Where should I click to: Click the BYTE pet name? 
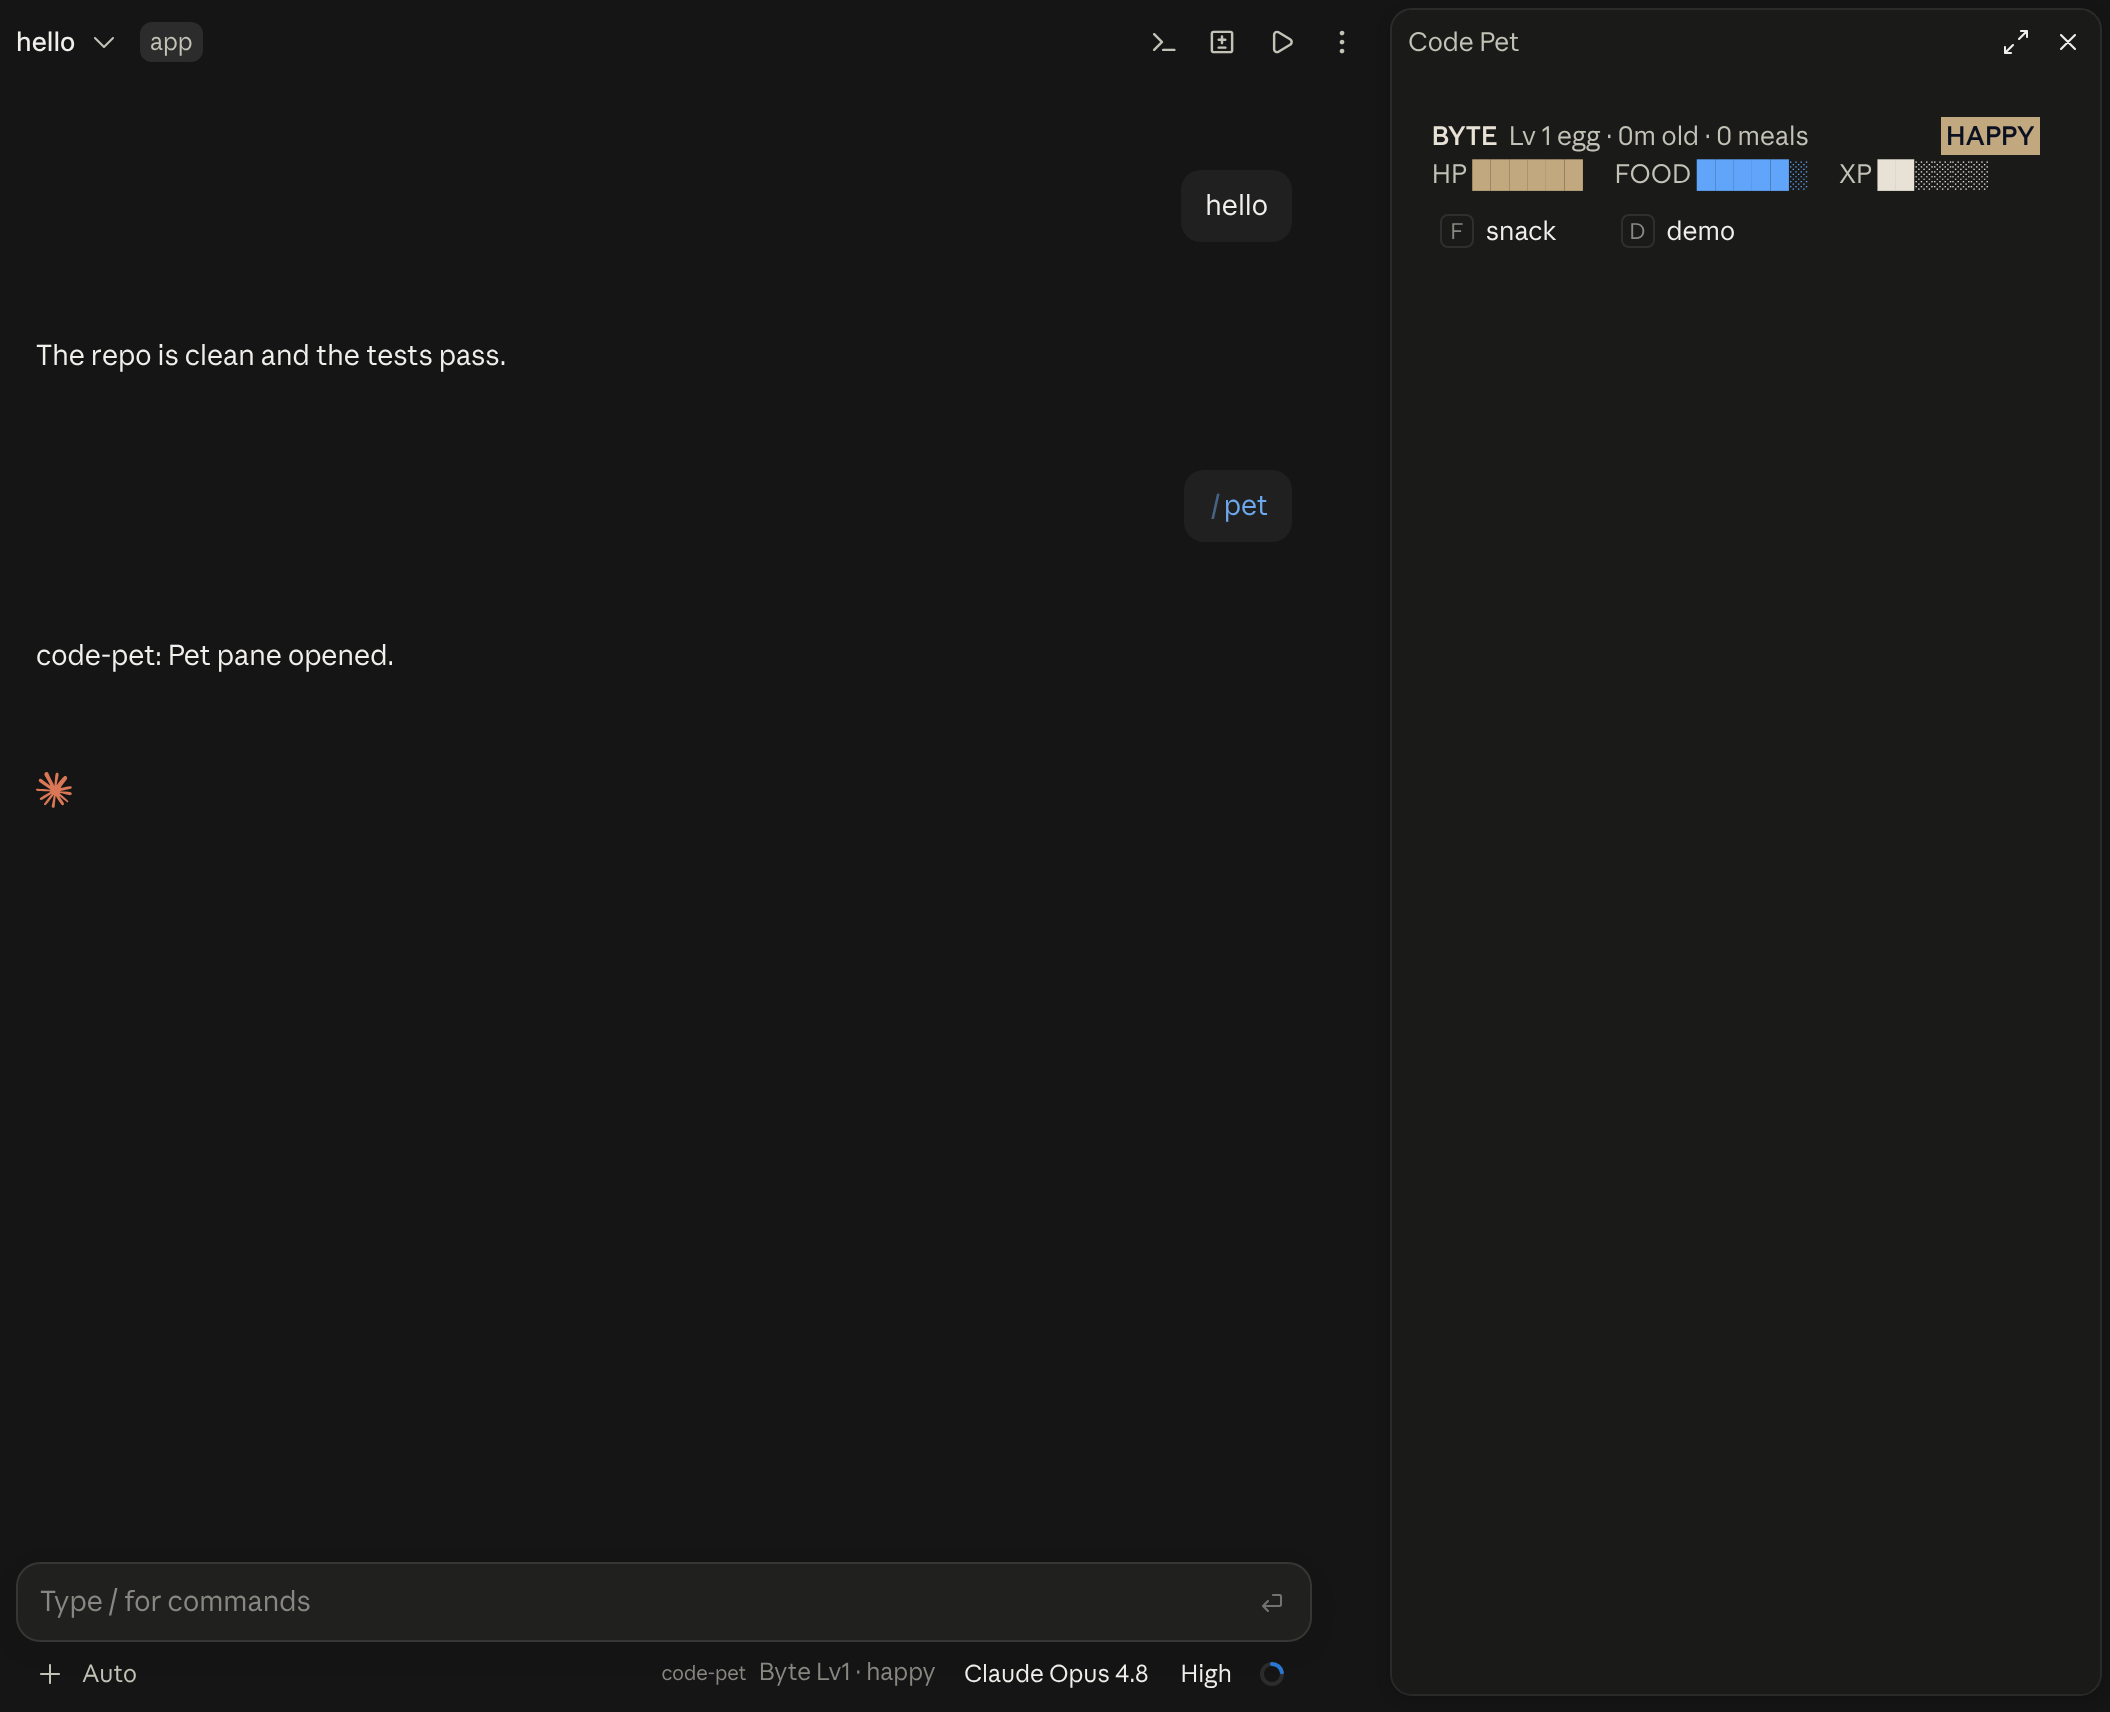pyautogui.click(x=1464, y=136)
